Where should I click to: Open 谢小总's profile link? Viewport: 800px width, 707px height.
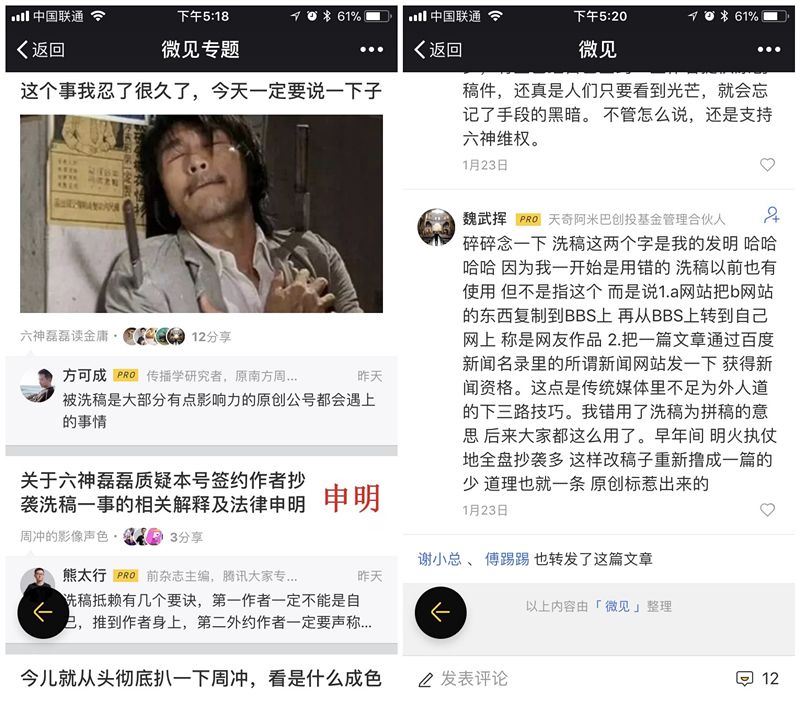pyautogui.click(x=439, y=559)
